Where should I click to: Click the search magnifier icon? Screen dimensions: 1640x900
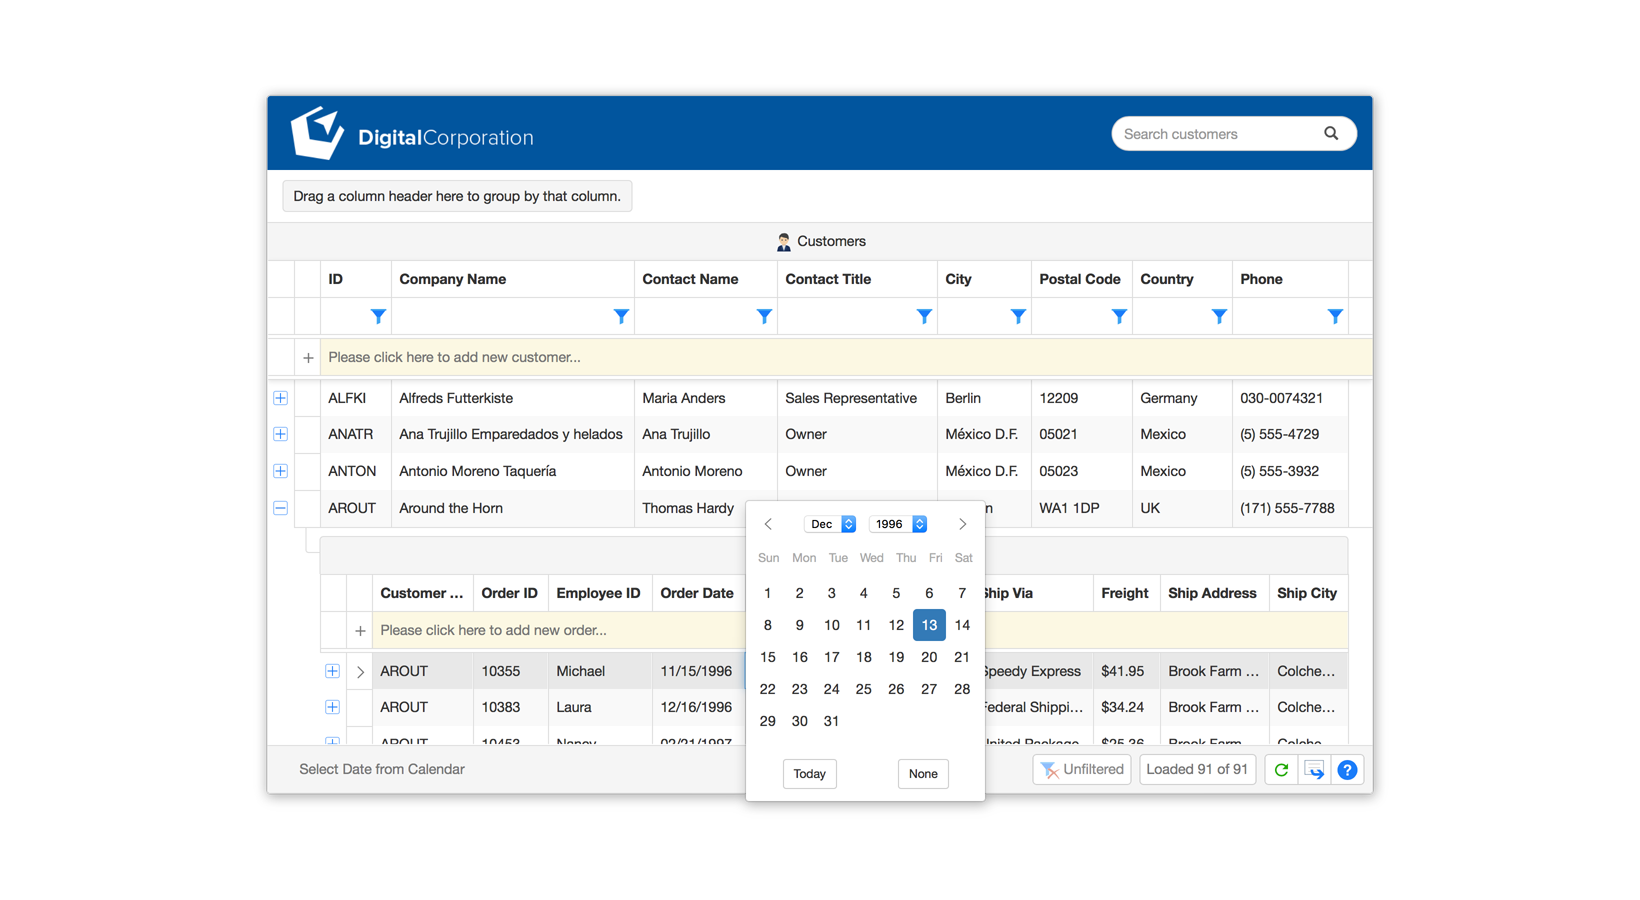(1330, 133)
